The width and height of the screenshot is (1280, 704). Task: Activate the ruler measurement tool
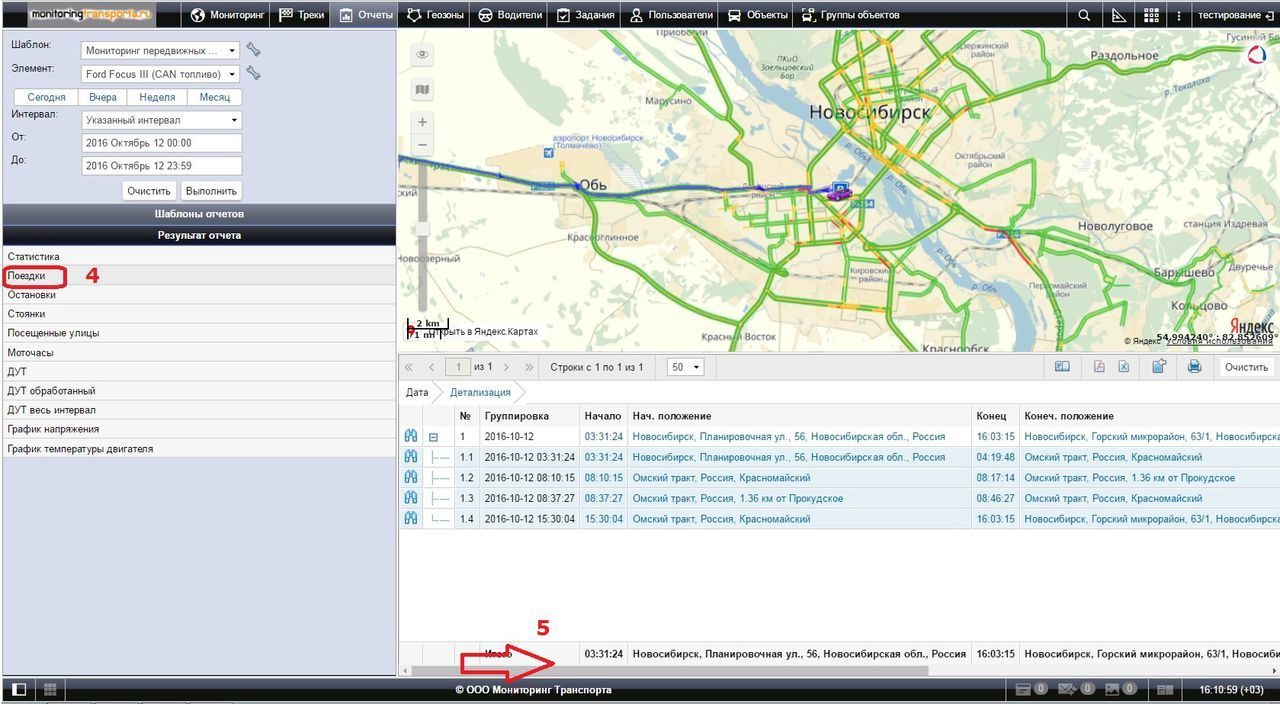[1118, 15]
